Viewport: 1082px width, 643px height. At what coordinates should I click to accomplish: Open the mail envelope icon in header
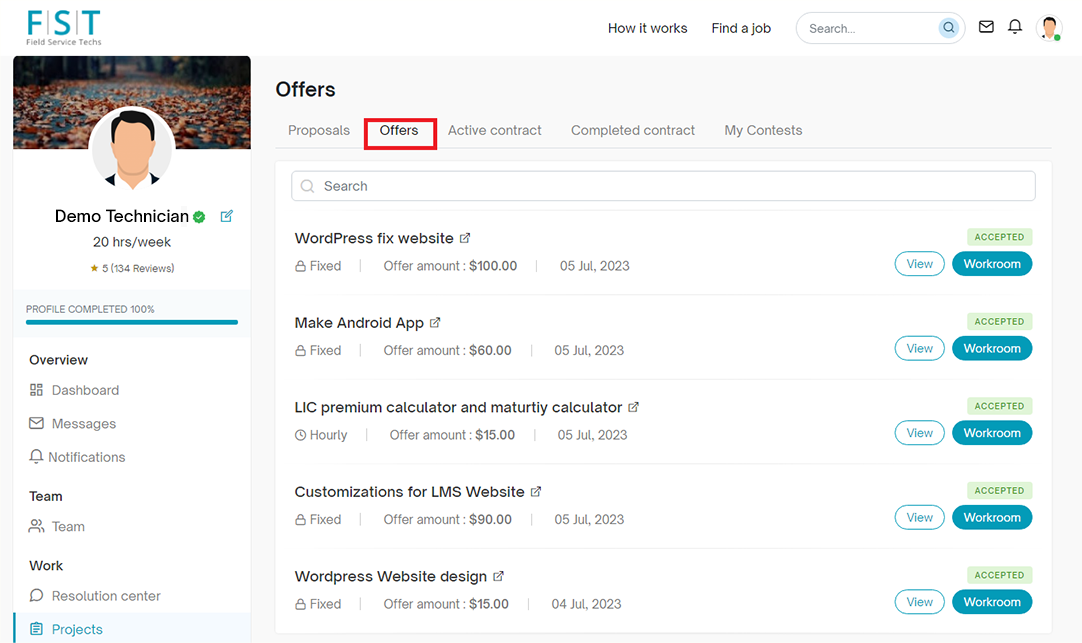[x=986, y=27]
